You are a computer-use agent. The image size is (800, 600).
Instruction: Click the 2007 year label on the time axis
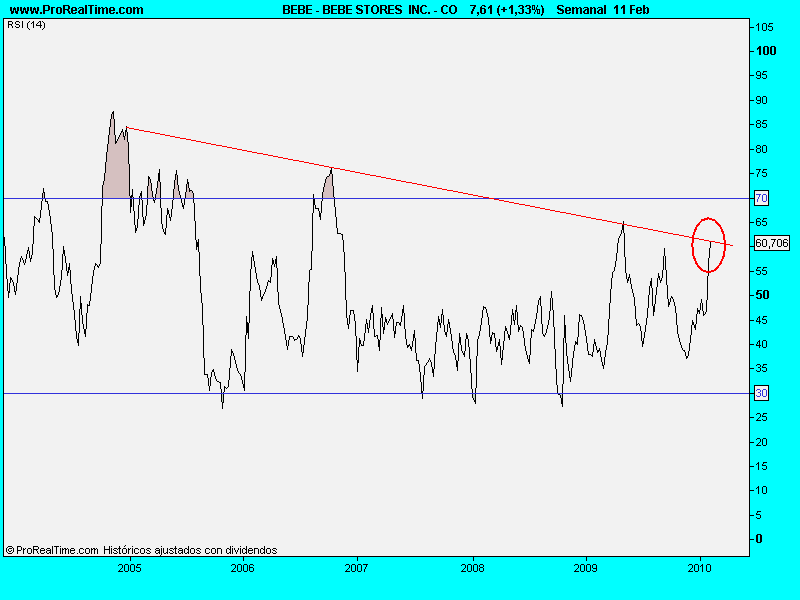[x=356, y=568]
